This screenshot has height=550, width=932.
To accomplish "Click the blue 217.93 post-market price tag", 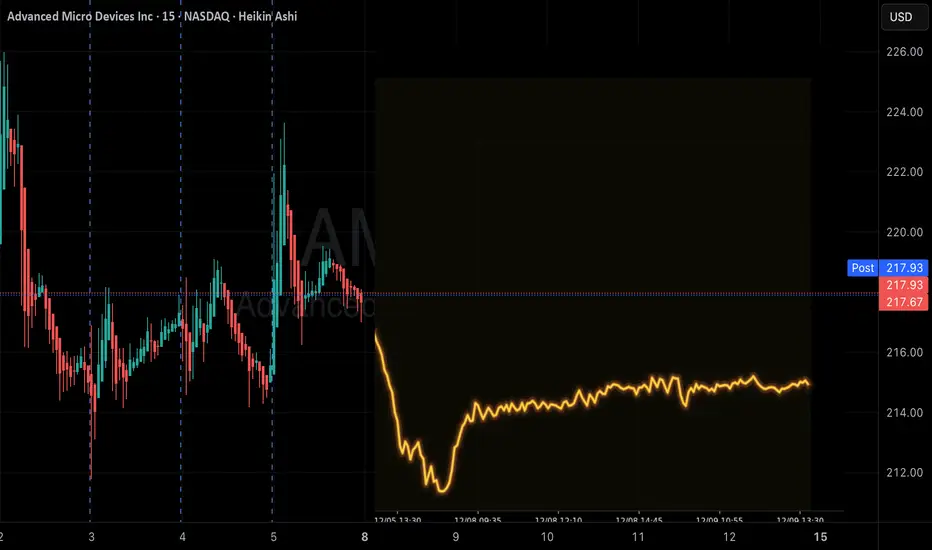I will (x=904, y=268).
